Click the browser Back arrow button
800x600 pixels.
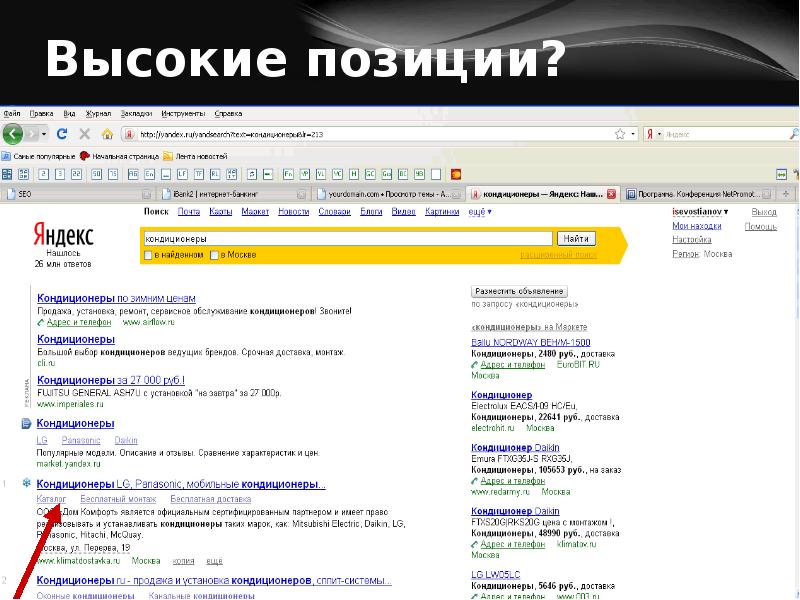pos(13,134)
